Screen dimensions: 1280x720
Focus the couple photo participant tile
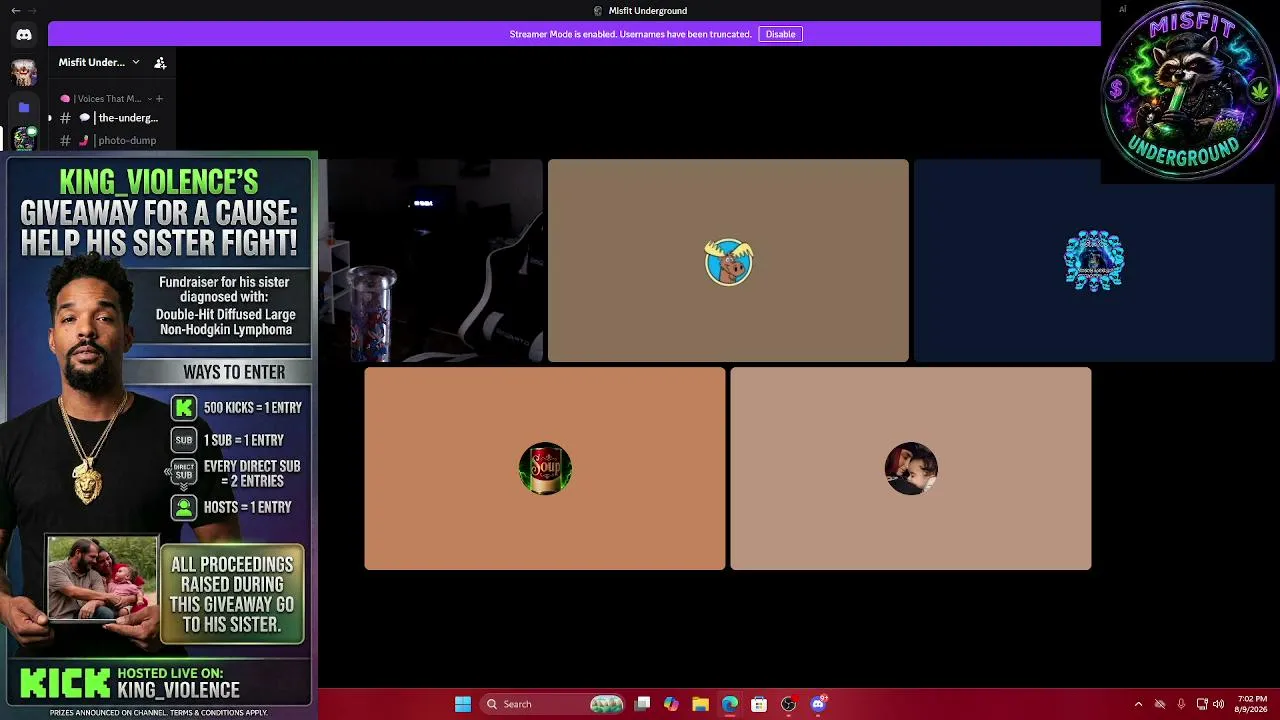[x=911, y=468]
